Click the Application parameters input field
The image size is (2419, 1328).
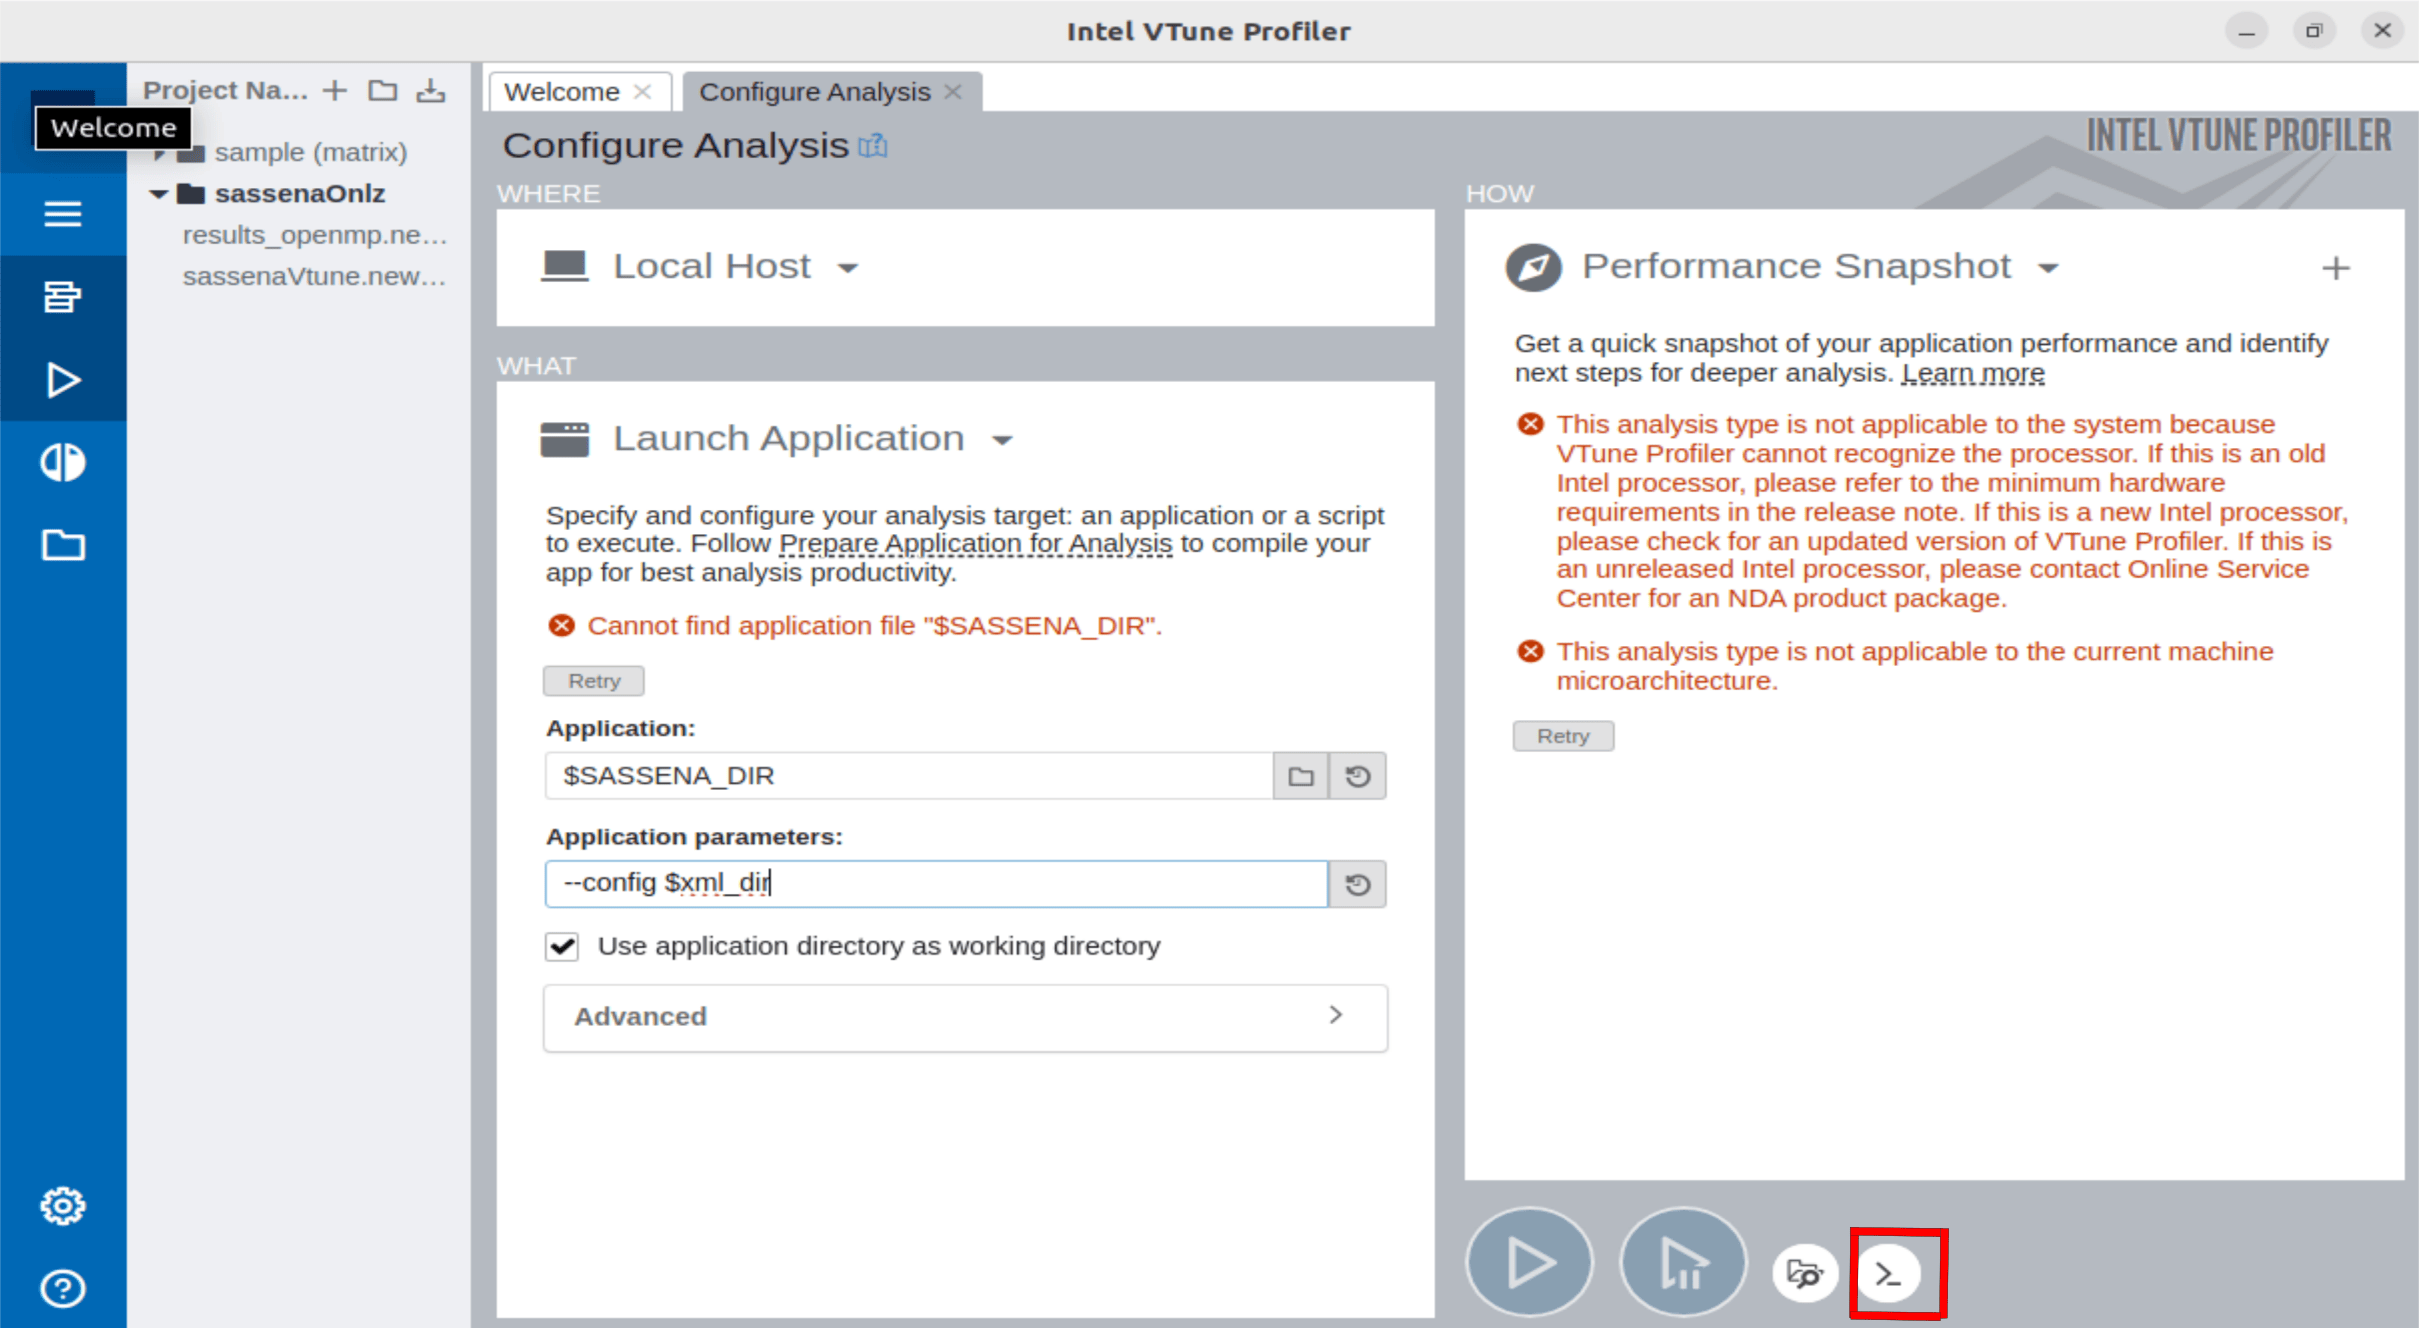pos(936,884)
